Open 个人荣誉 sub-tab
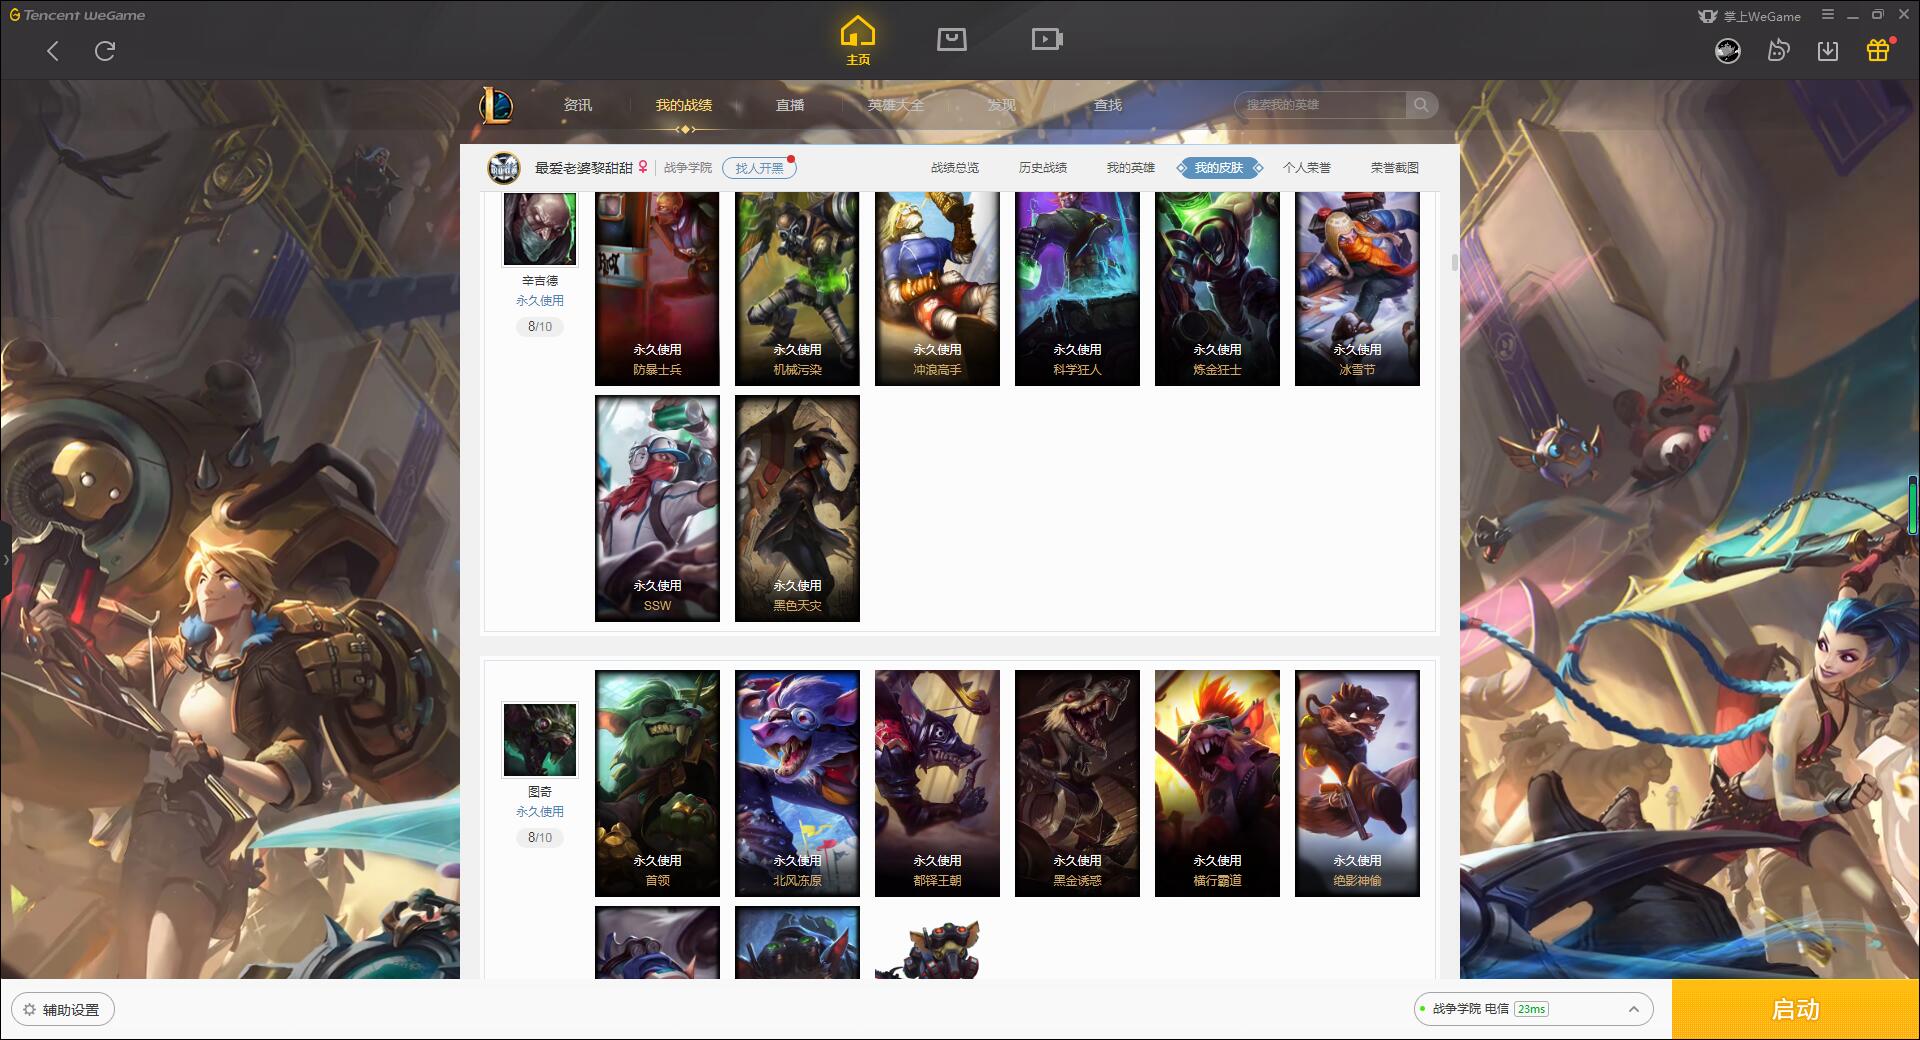Viewport: 1920px width, 1040px height. (1307, 168)
